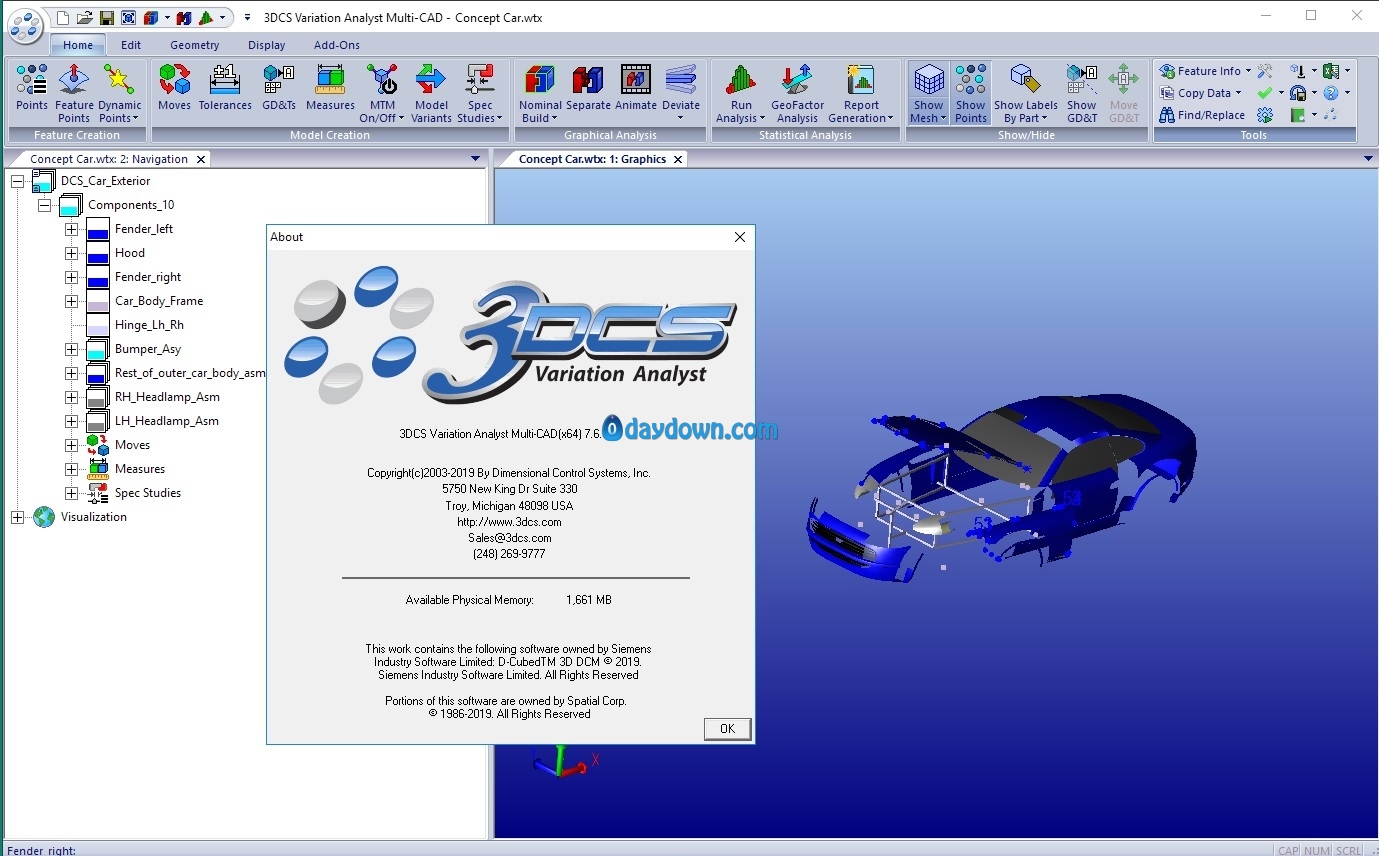
Task: Select the Concept Car.wtx Navigation tab
Action: [109, 159]
